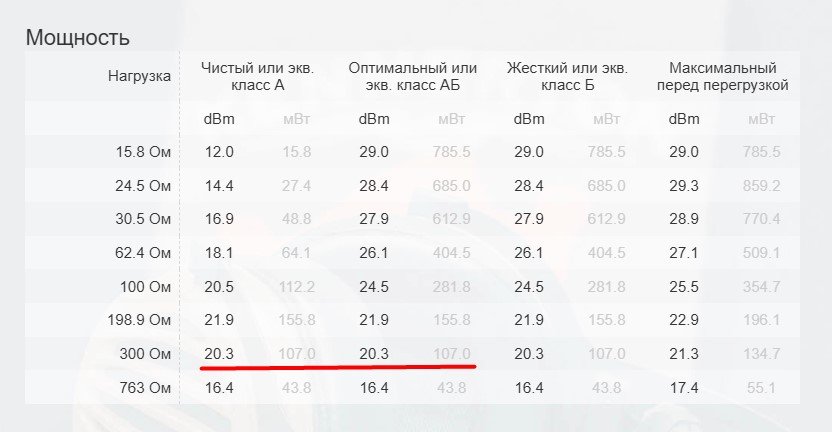This screenshot has height=432, width=832.
Task: Click the Жесткий или экв. класс Б header
Action: tap(568, 76)
